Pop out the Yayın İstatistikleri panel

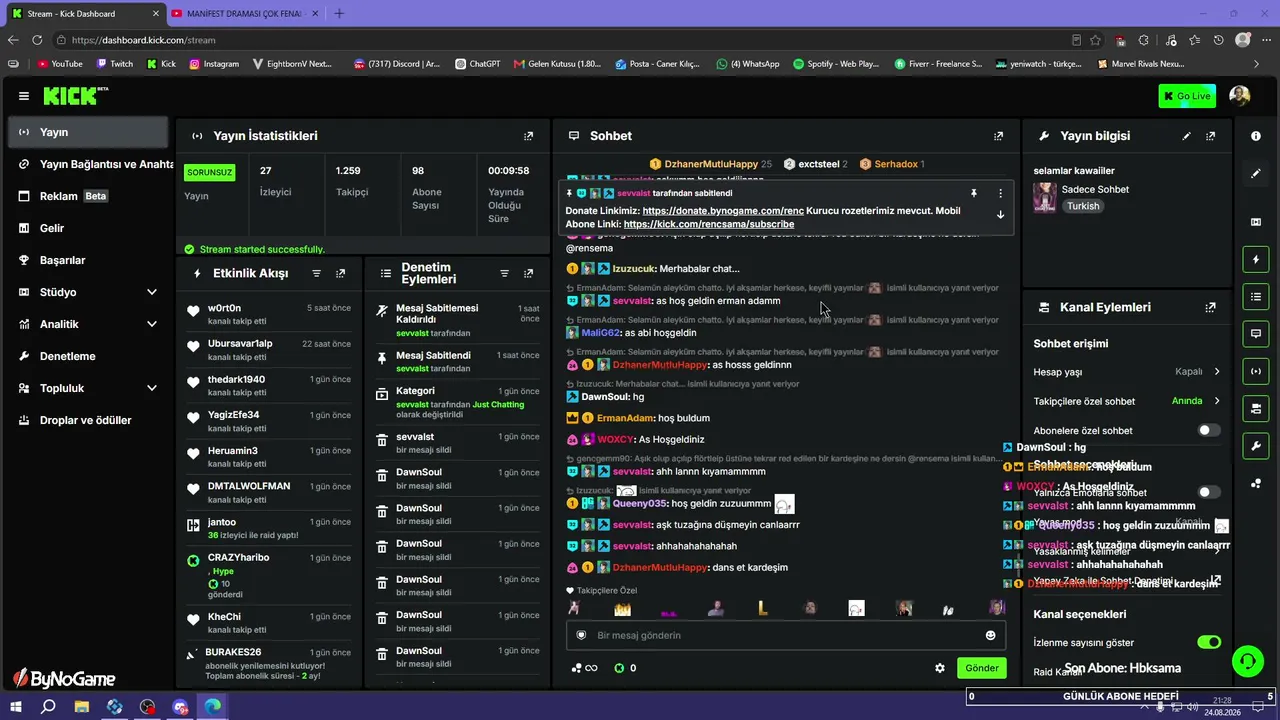coord(529,136)
